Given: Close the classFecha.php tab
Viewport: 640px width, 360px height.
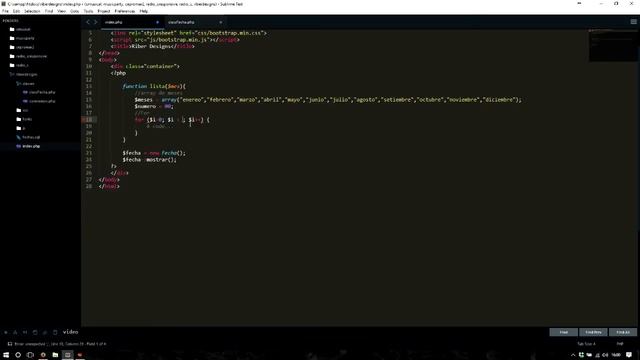Looking at the screenshot, I should point(221,22).
